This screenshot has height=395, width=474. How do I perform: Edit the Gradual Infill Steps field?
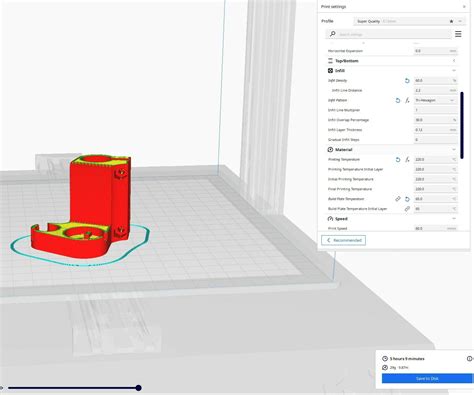(435, 140)
